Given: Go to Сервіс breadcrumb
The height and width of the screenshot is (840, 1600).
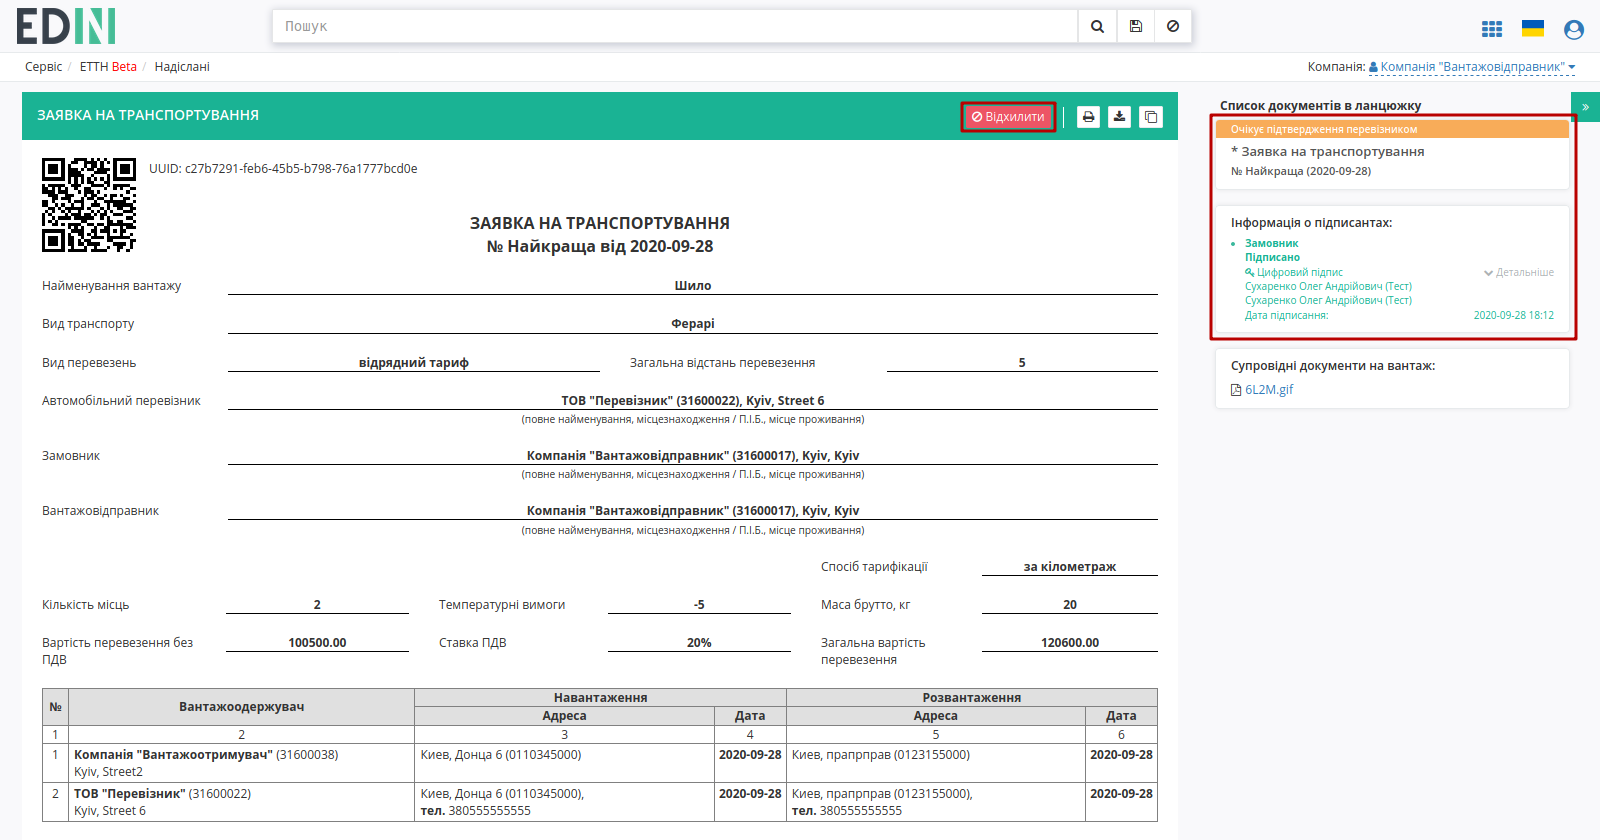Looking at the screenshot, I should 43,67.
